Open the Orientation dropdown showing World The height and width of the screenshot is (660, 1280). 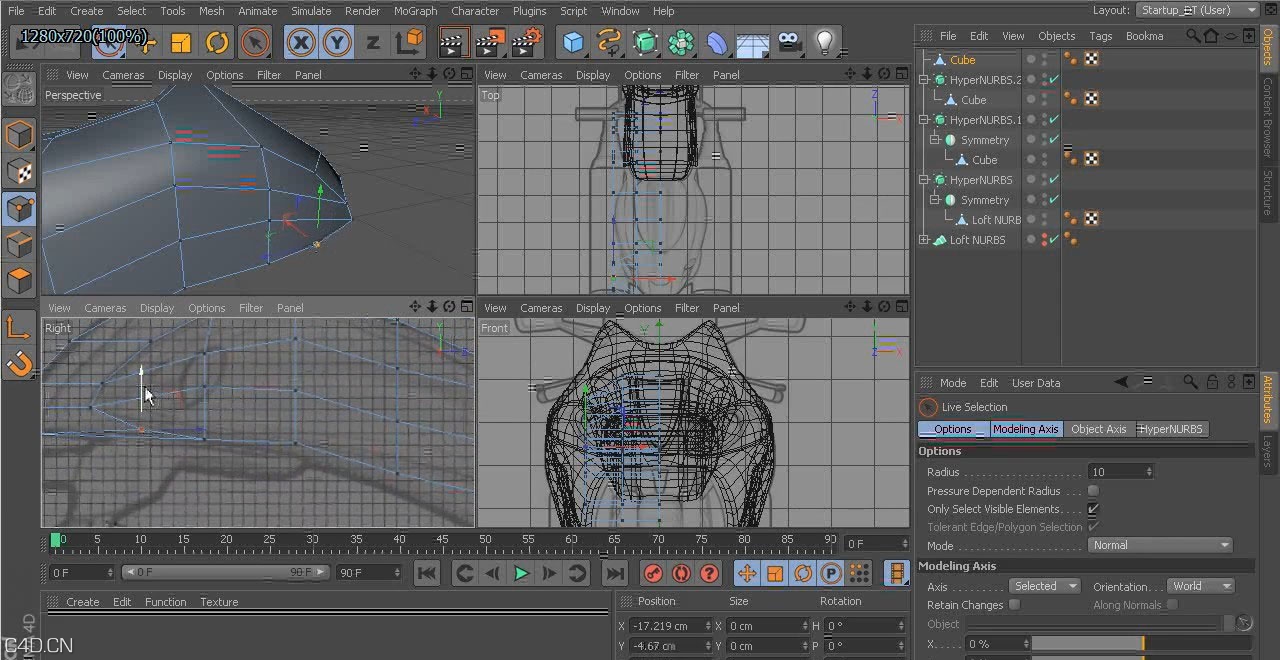[x=1200, y=586]
